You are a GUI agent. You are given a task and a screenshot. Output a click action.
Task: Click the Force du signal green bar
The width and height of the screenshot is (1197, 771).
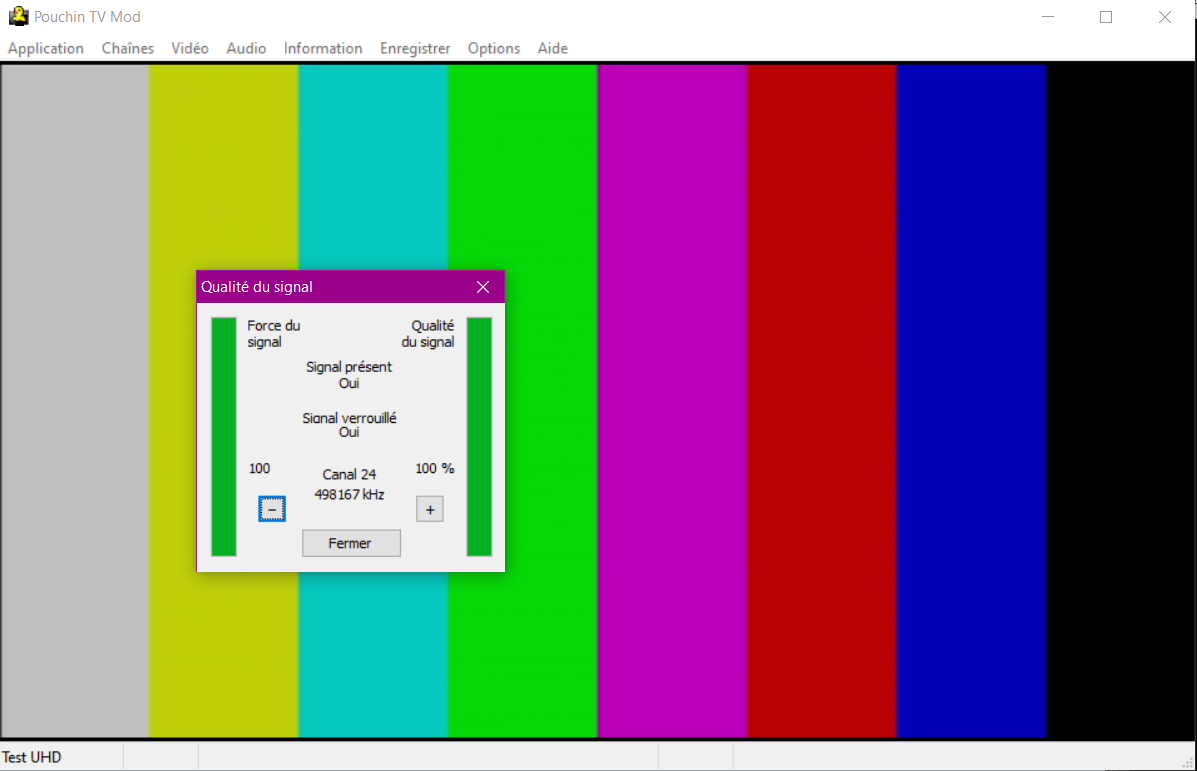224,437
